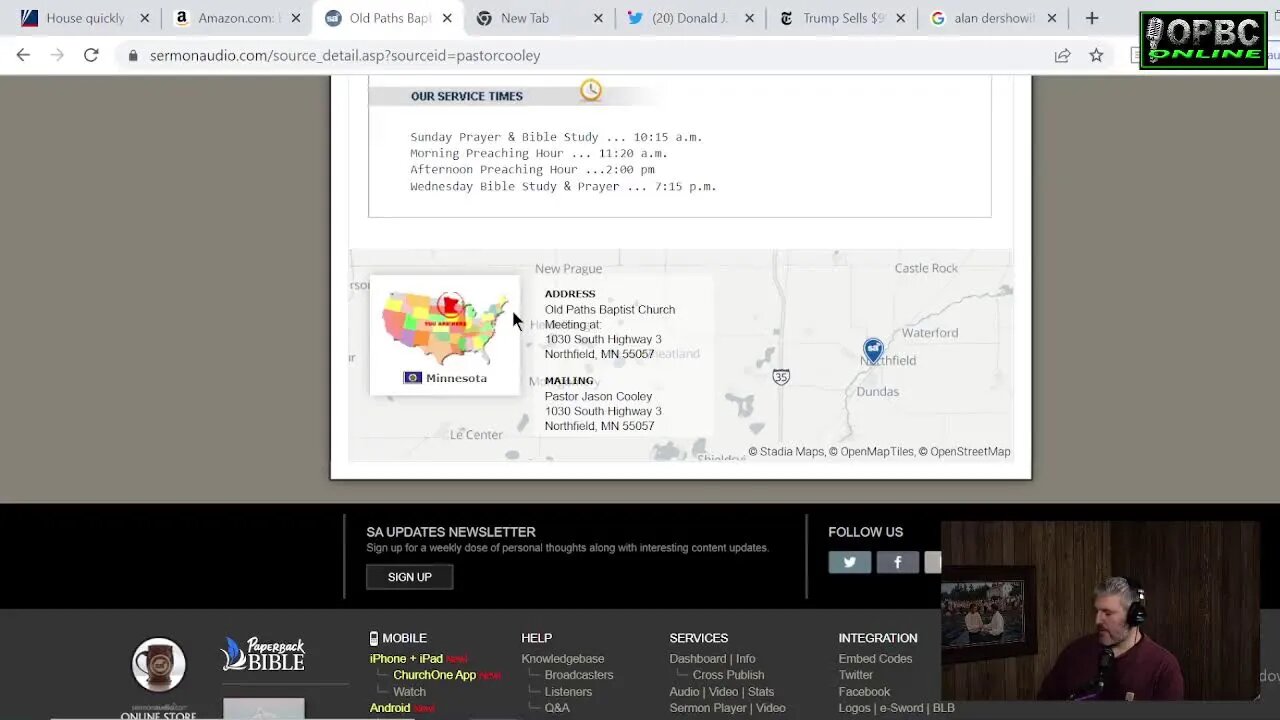Close the New Tab tab
This screenshot has height=720, width=1280.
click(598, 18)
